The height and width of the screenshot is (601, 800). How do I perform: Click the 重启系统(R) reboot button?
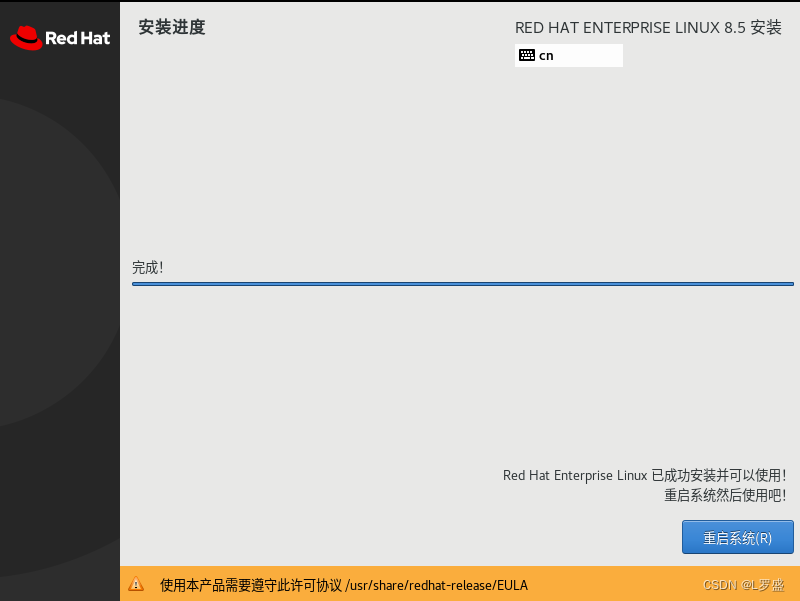click(x=737, y=537)
